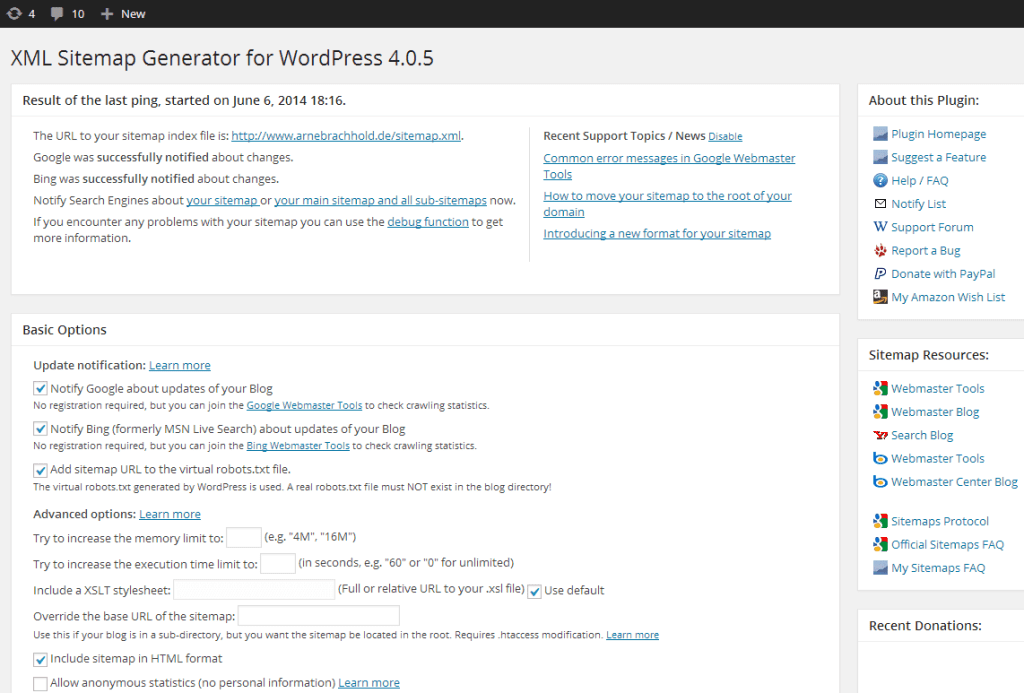Uncheck Add sitemap URL to virtual robots.txt
Screen dimensions: 1024x693
tap(40, 469)
